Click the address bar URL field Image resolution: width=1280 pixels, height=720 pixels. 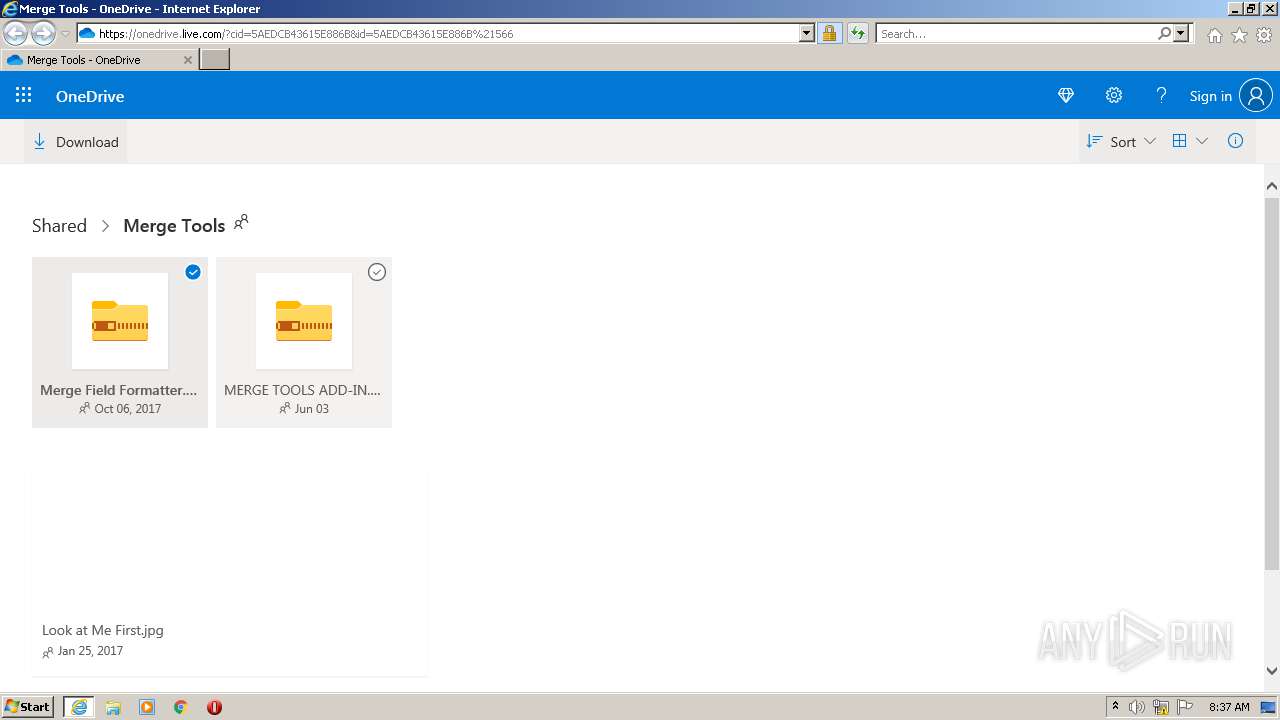tap(440, 33)
